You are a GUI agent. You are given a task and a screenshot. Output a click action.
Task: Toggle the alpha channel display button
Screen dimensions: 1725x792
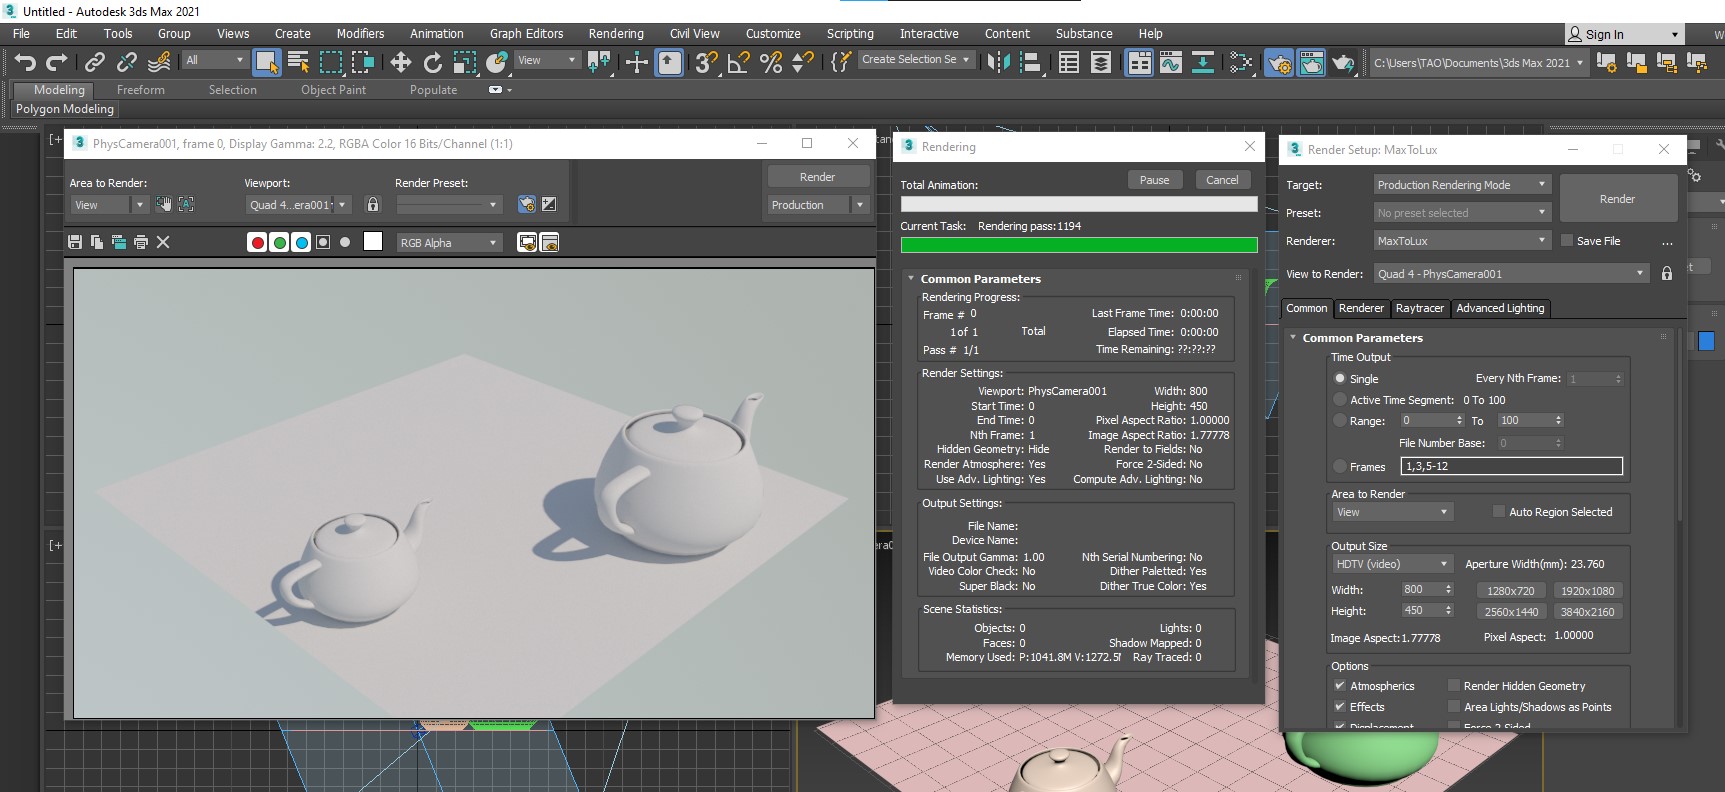pyautogui.click(x=323, y=242)
